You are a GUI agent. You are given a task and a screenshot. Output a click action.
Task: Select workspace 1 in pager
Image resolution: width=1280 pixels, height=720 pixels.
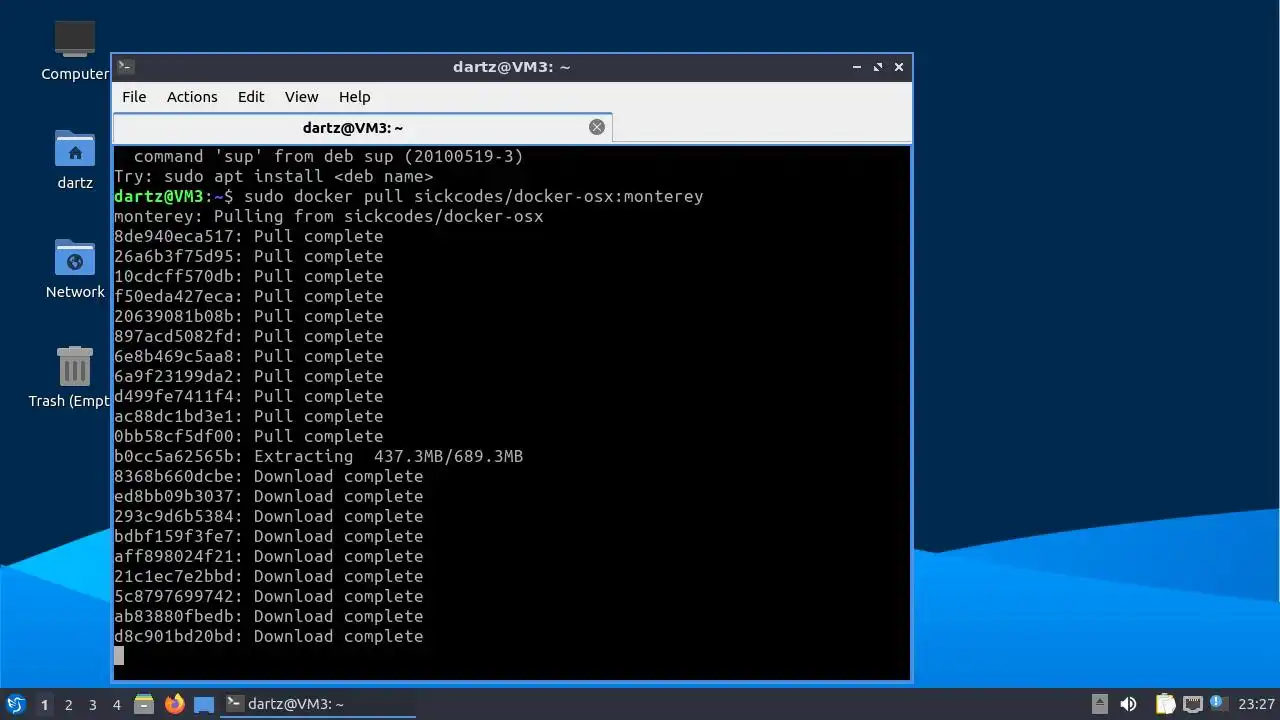tap(44, 705)
